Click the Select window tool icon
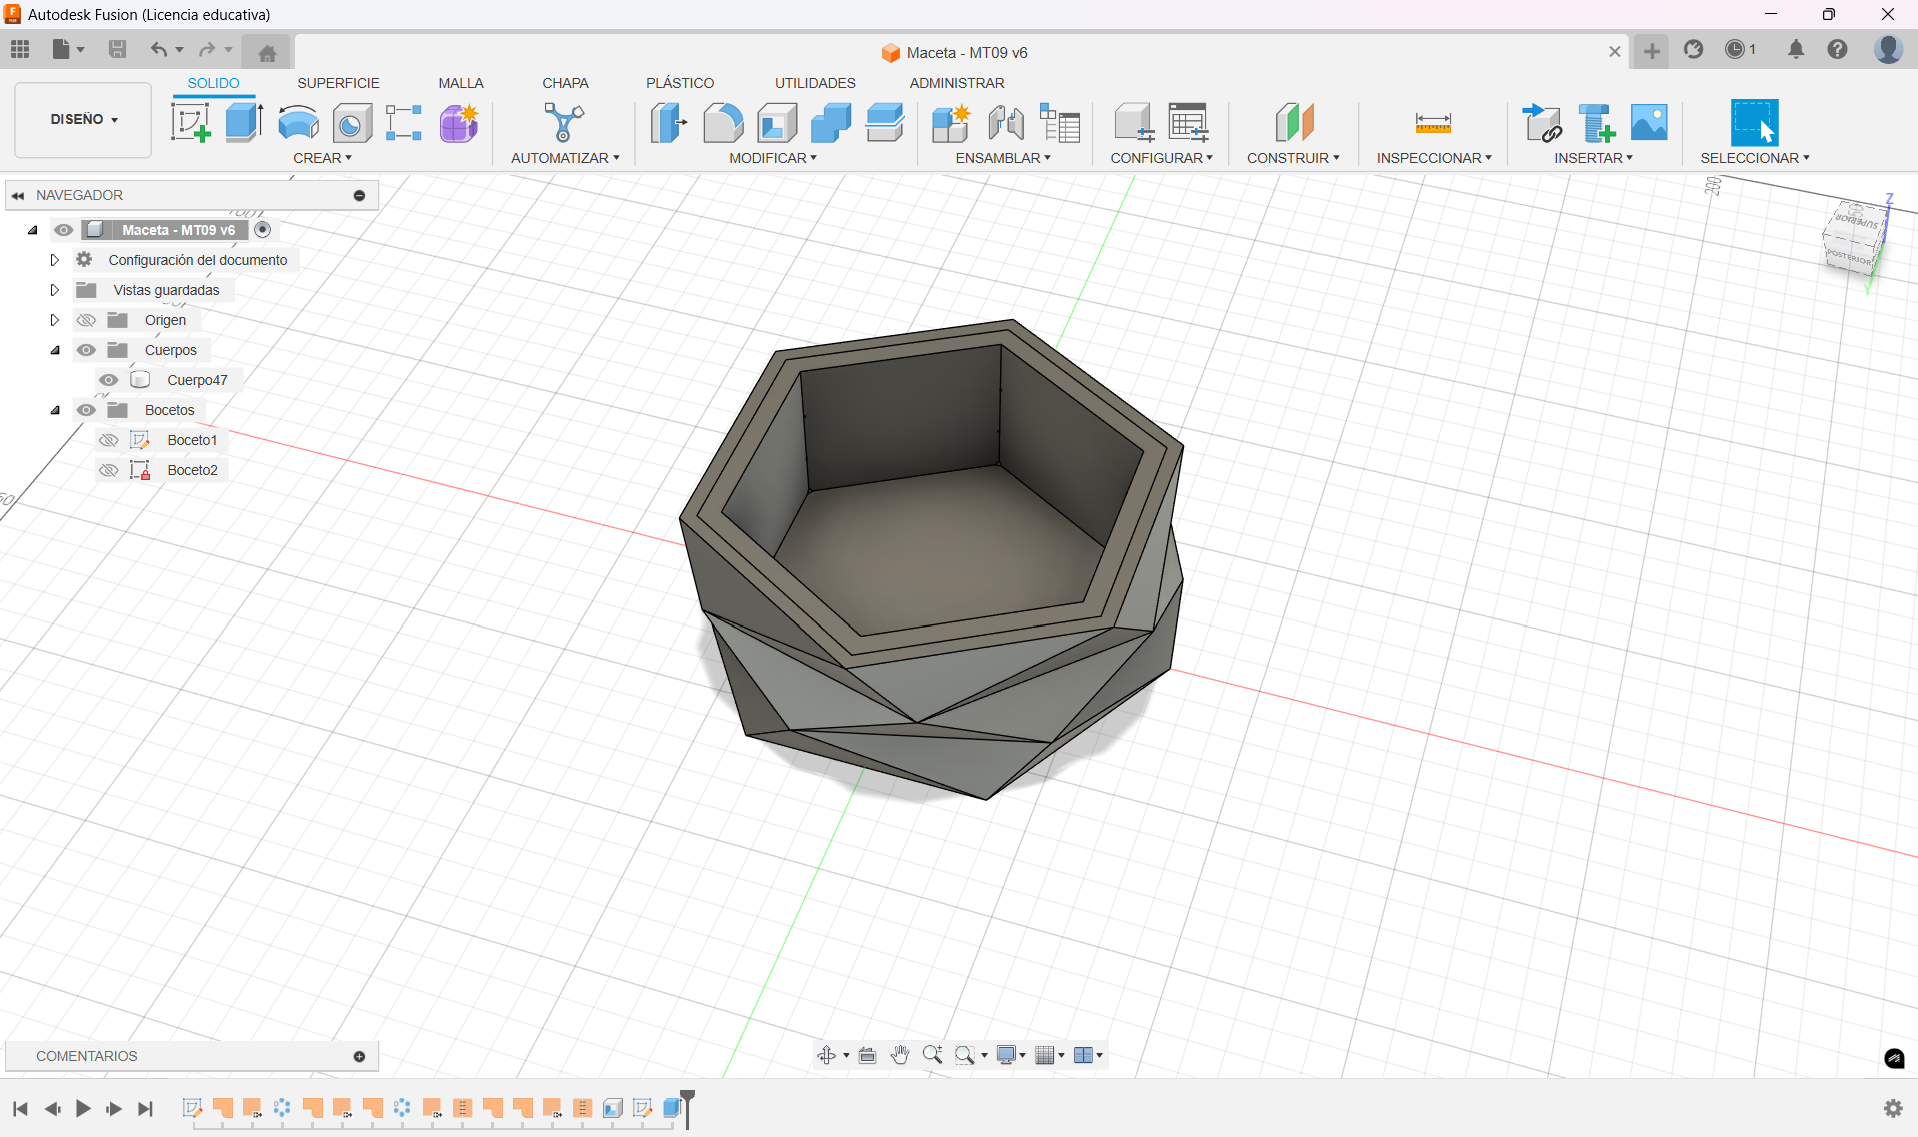Viewport: 1918px width, 1137px height. point(1754,123)
